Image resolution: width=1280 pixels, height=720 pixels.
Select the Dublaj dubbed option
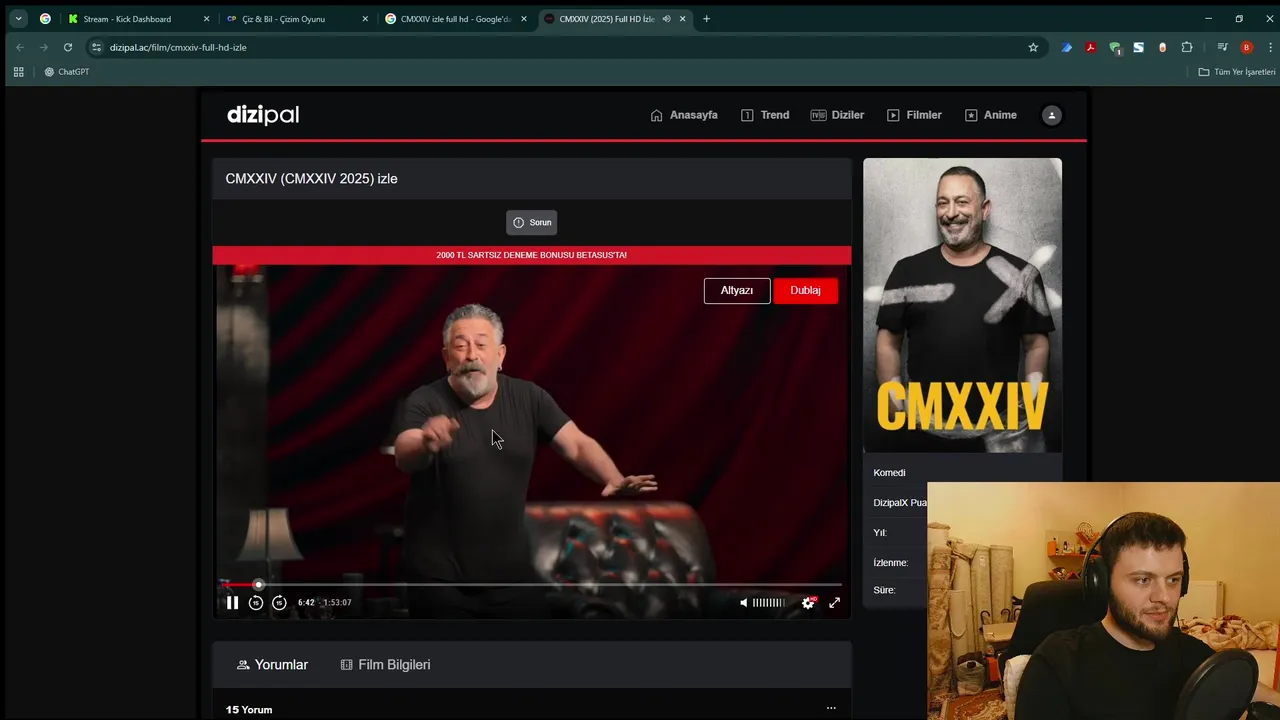point(806,291)
